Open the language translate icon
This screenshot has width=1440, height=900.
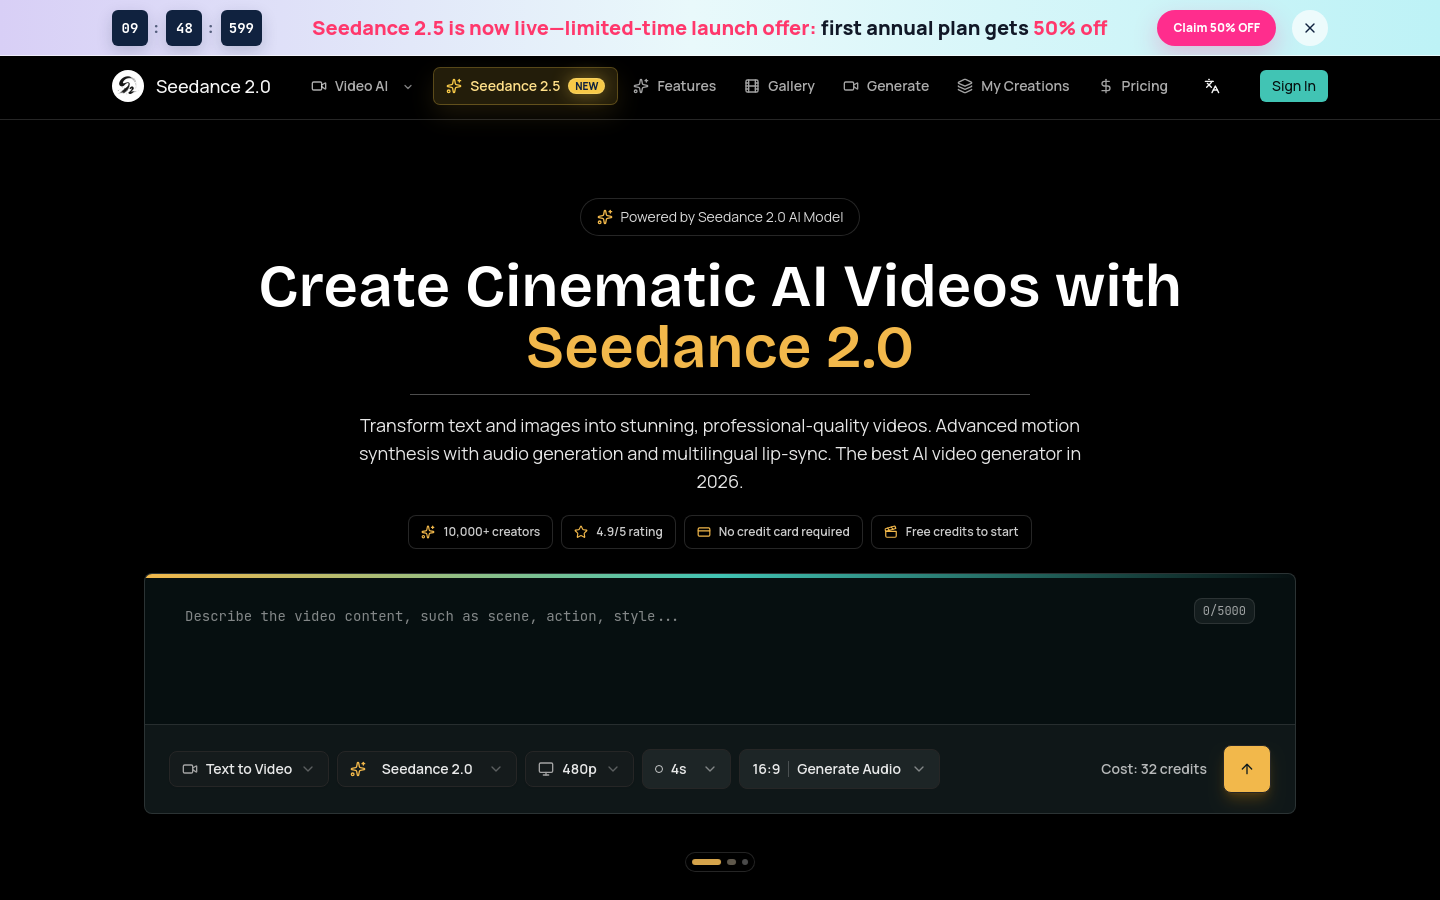click(1212, 86)
